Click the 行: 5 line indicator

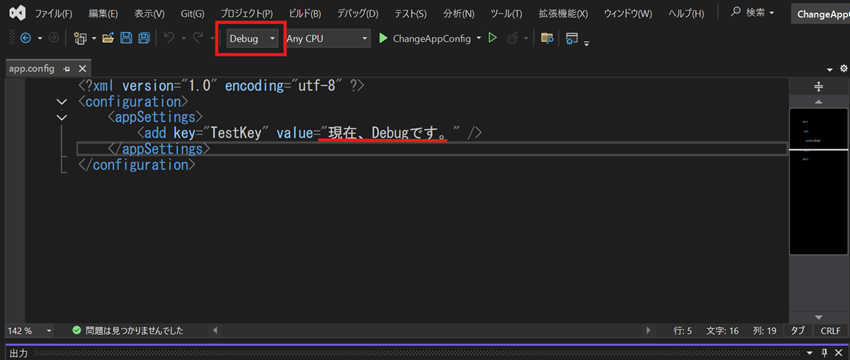click(x=682, y=330)
